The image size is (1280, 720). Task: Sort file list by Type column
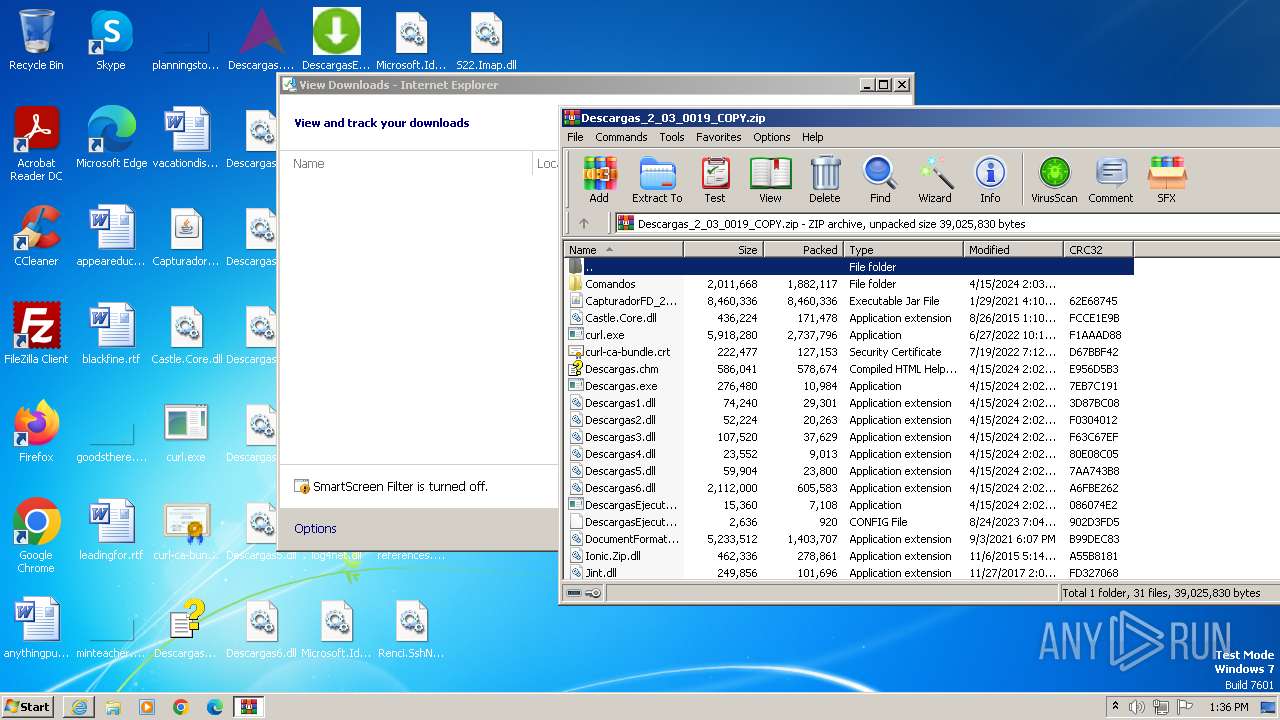click(x=904, y=250)
